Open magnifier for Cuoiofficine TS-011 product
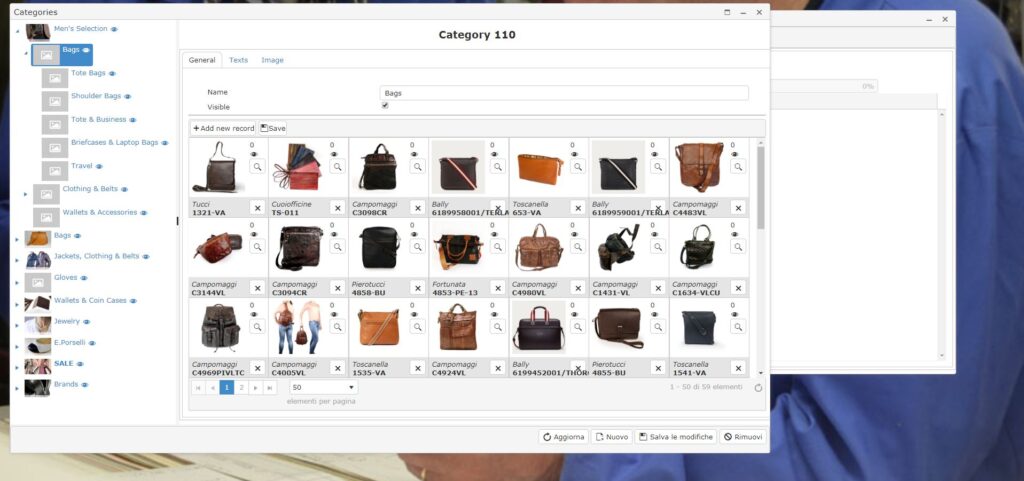The width and height of the screenshot is (1024, 481). (338, 167)
